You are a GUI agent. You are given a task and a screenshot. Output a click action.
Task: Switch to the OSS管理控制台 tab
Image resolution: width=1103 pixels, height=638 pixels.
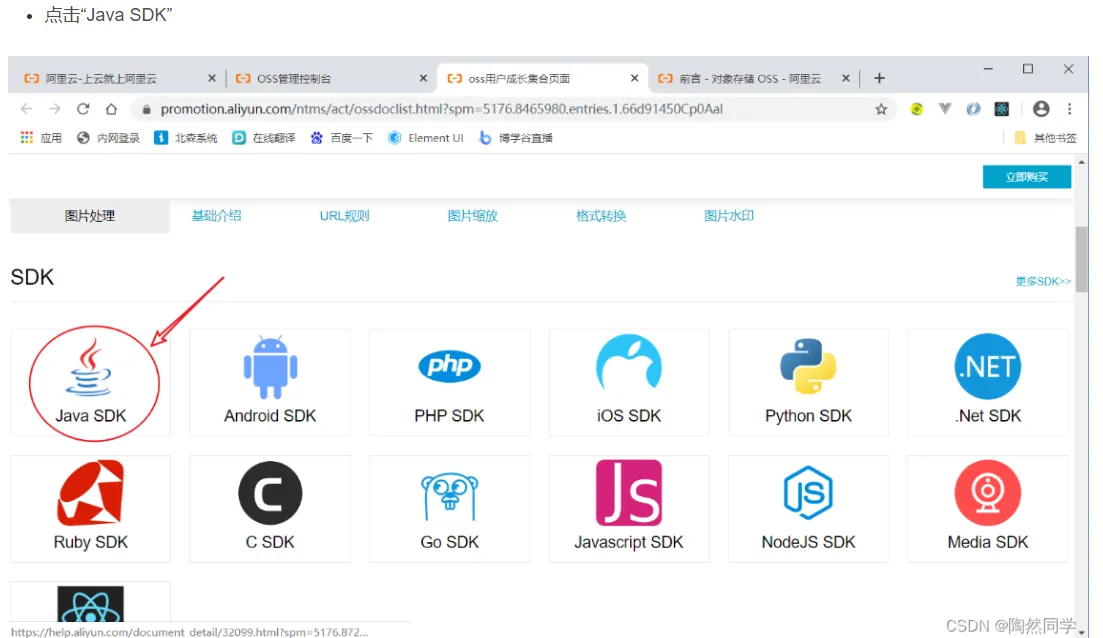tap(331, 78)
